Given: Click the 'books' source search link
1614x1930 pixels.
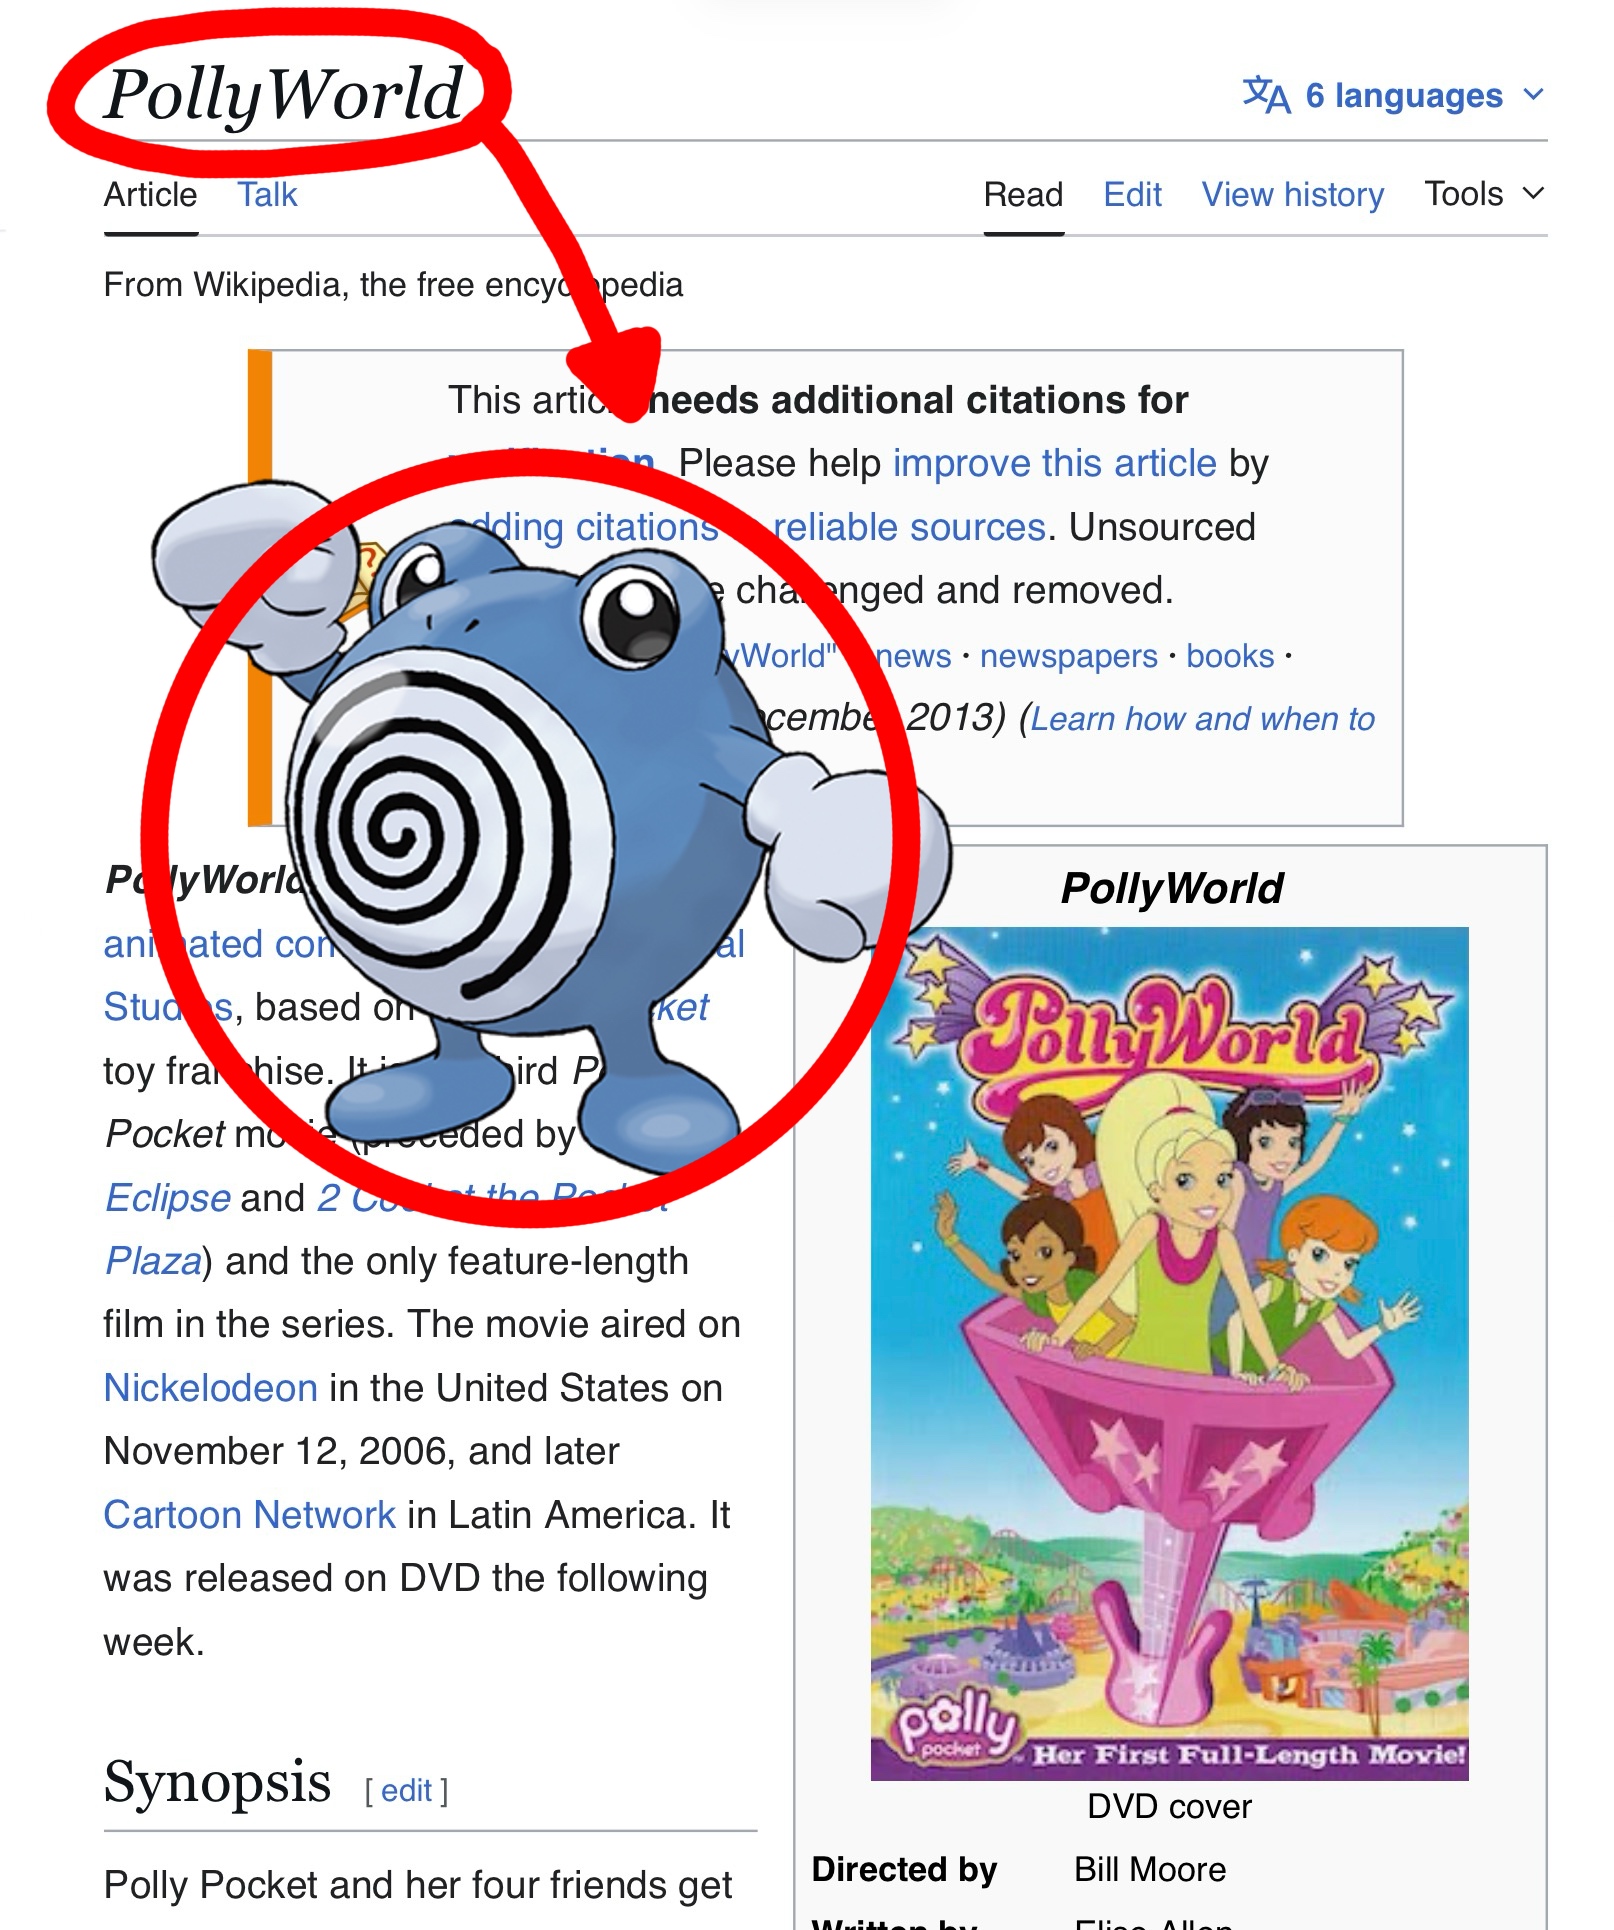Looking at the screenshot, I should tap(1230, 656).
